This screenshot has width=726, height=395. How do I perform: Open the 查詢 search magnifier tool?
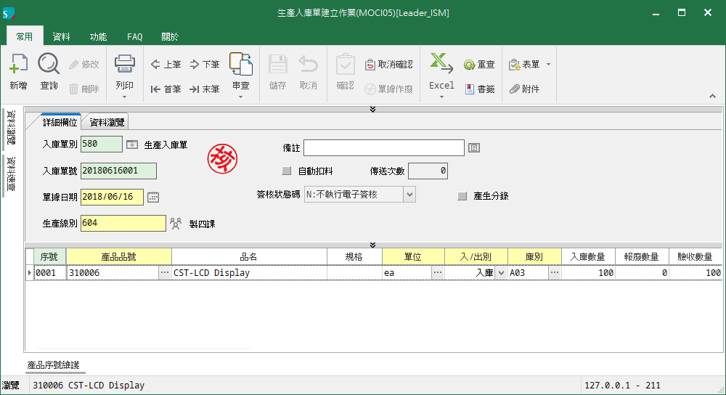click(49, 63)
